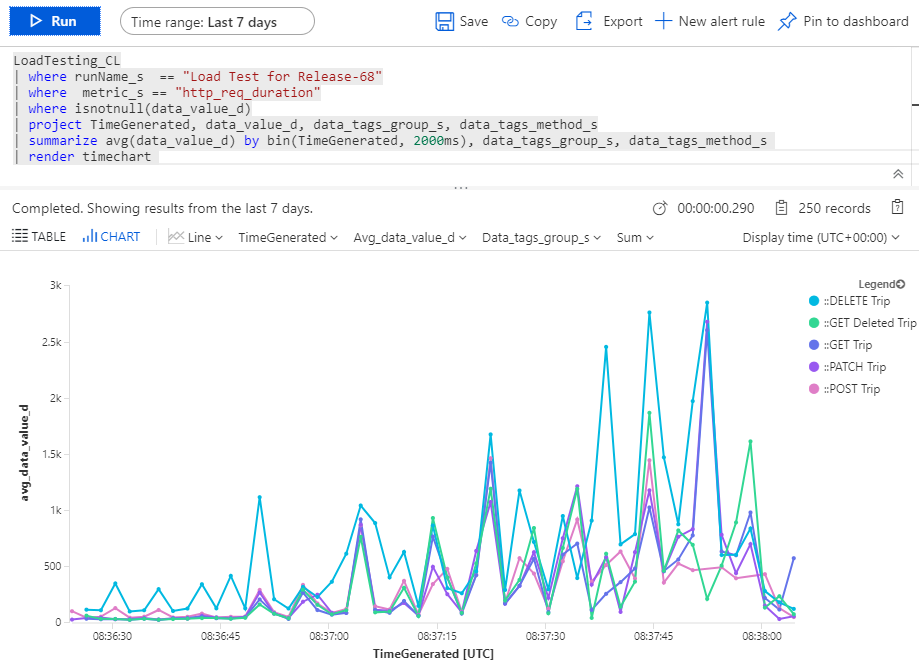This screenshot has height=672, width=919.
Task: Click the New alert rule plus icon
Action: [663, 21]
